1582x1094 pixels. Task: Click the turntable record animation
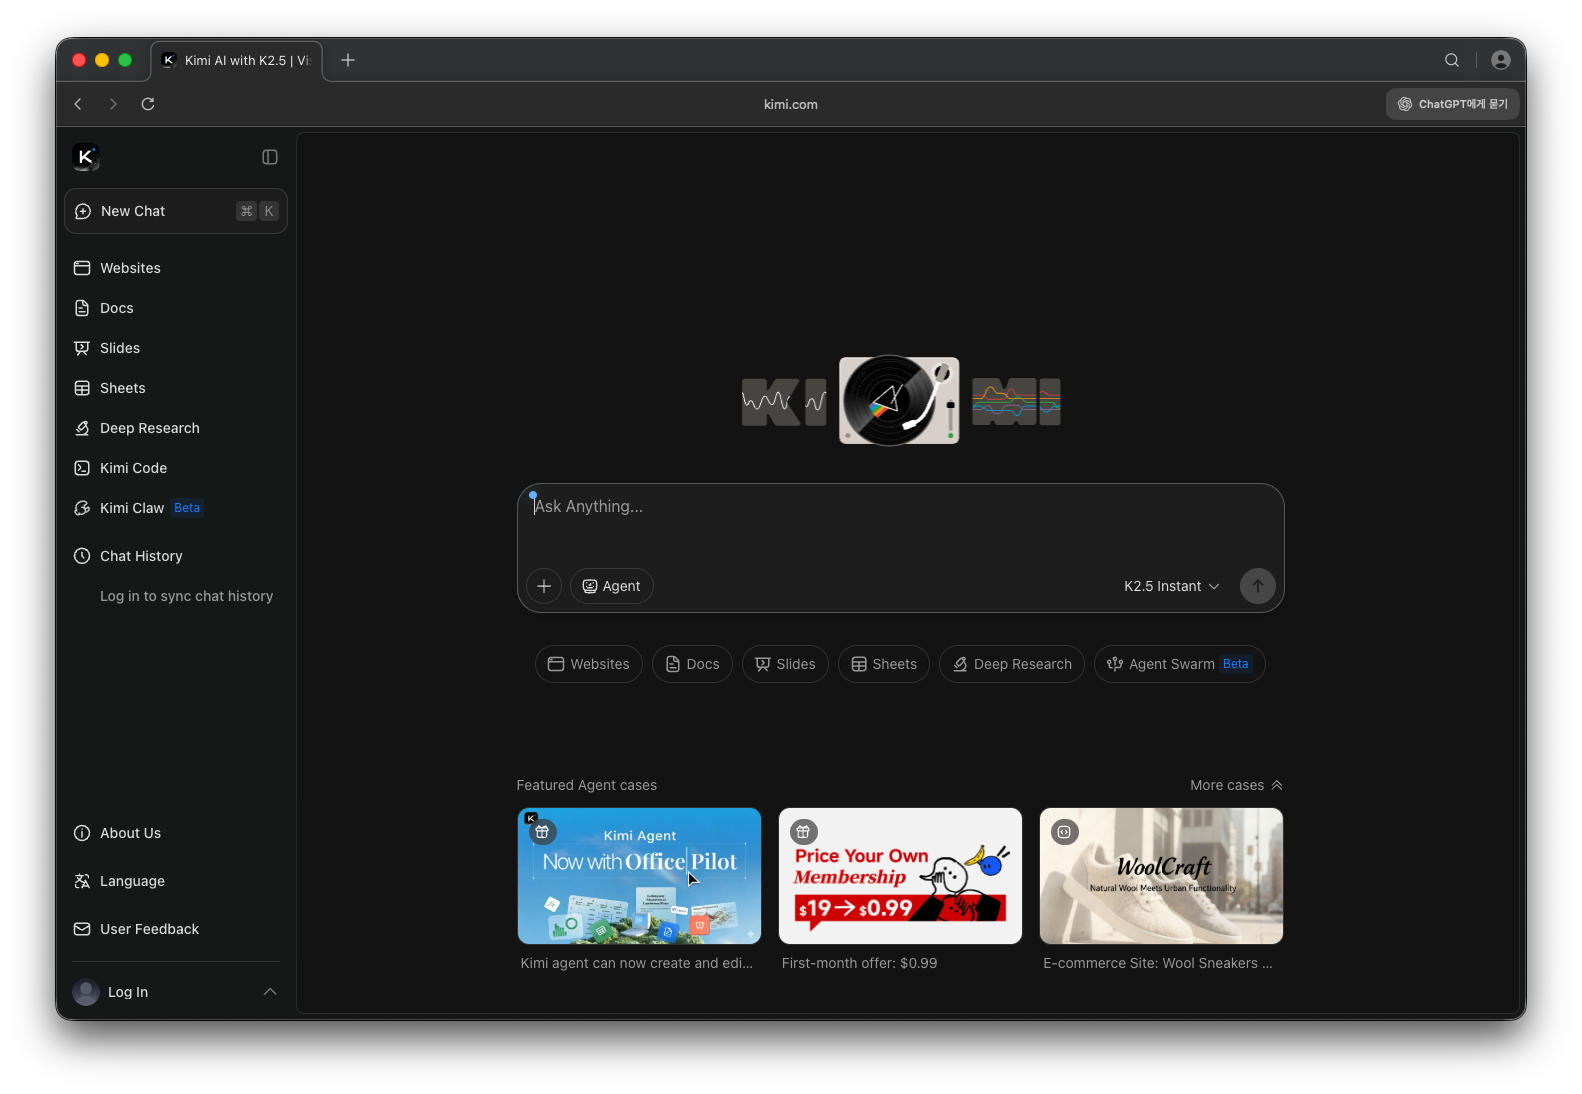coord(899,400)
